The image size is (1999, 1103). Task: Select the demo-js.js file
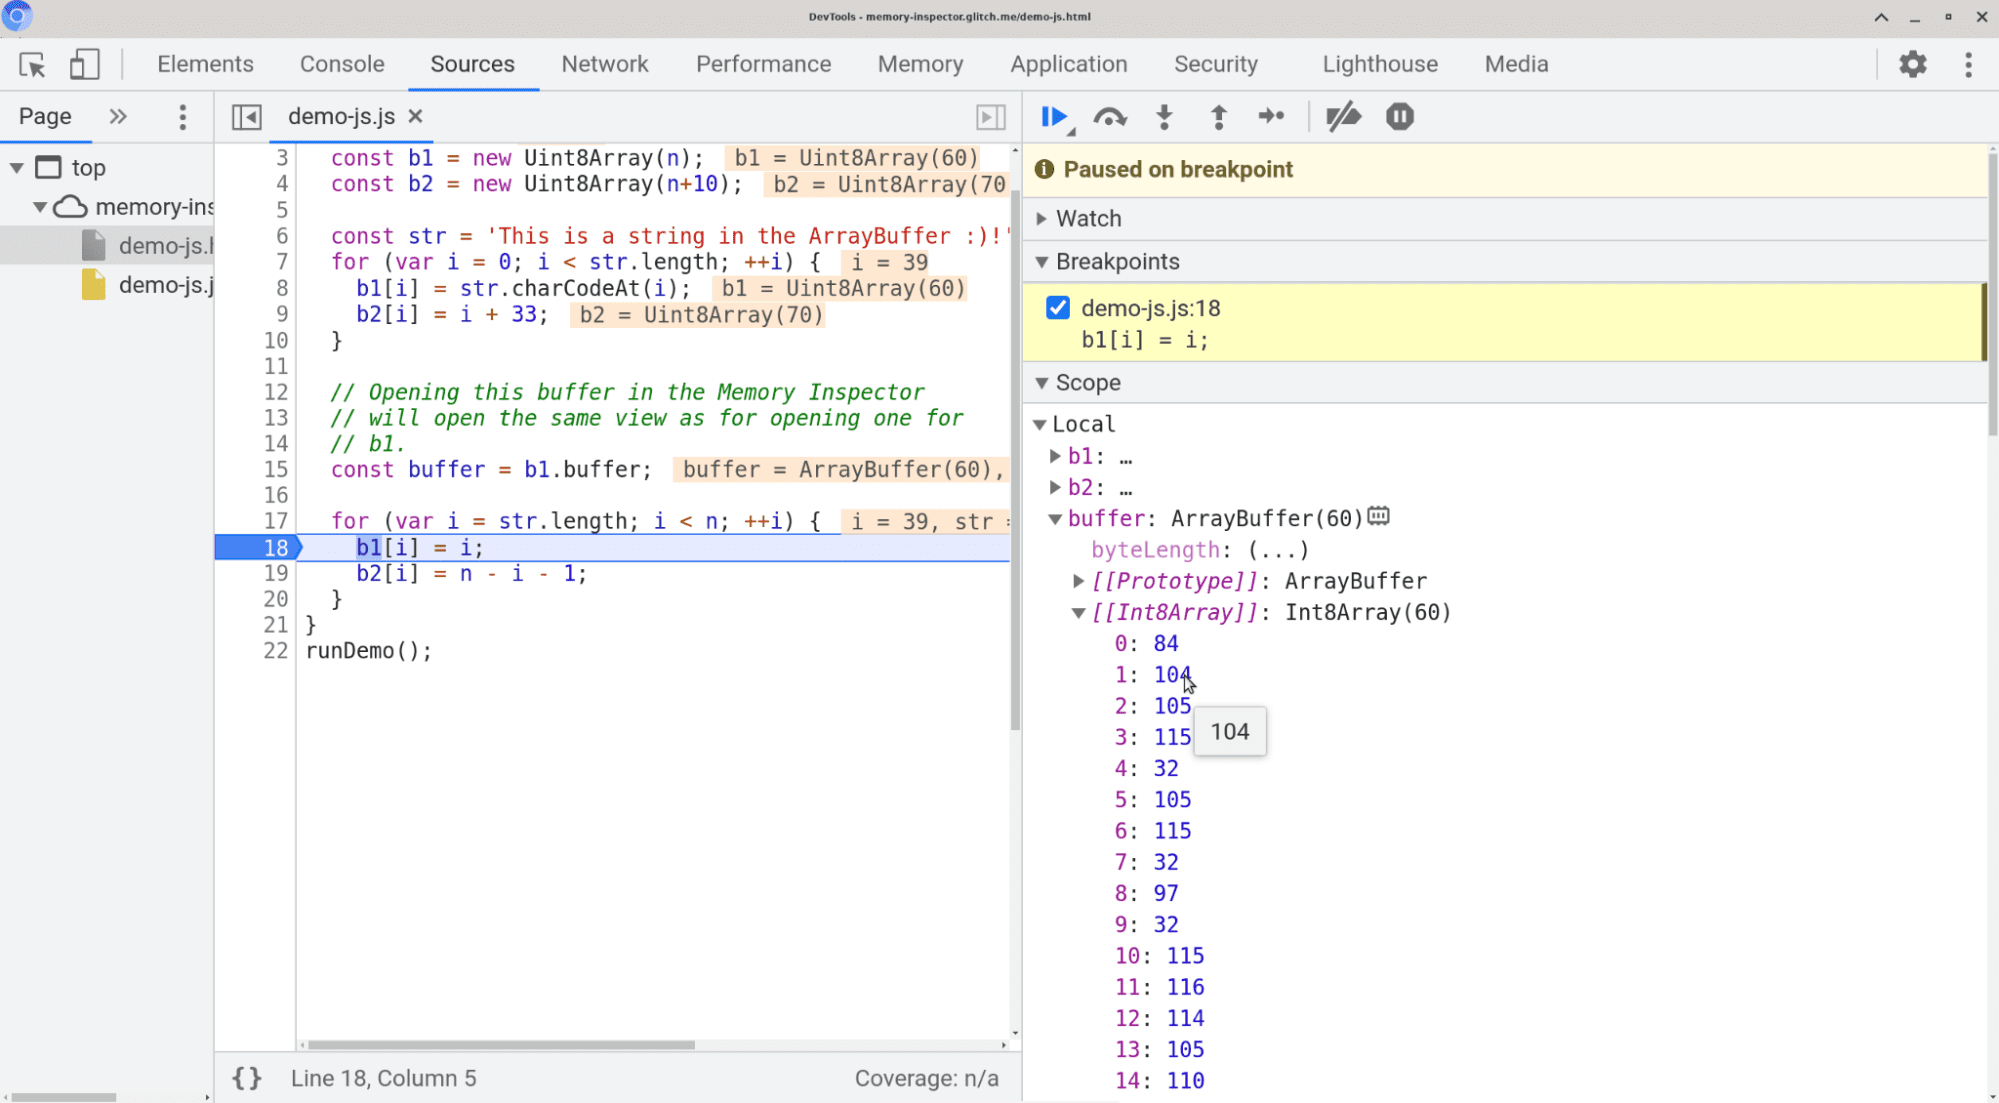click(x=164, y=285)
